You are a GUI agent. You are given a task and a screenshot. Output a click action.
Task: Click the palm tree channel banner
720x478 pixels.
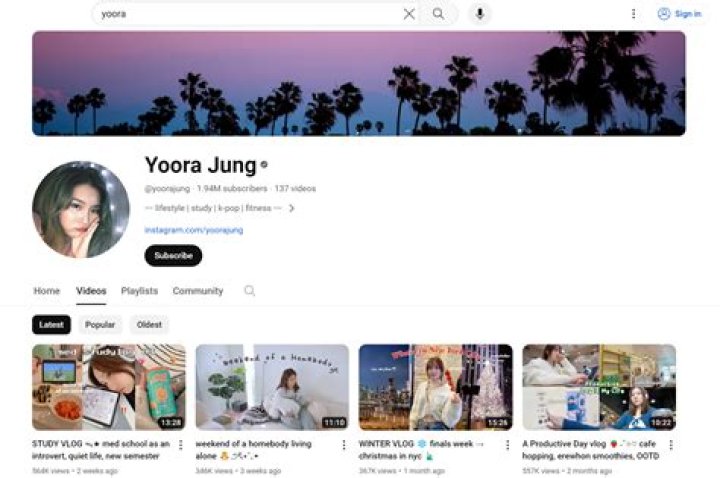359,83
